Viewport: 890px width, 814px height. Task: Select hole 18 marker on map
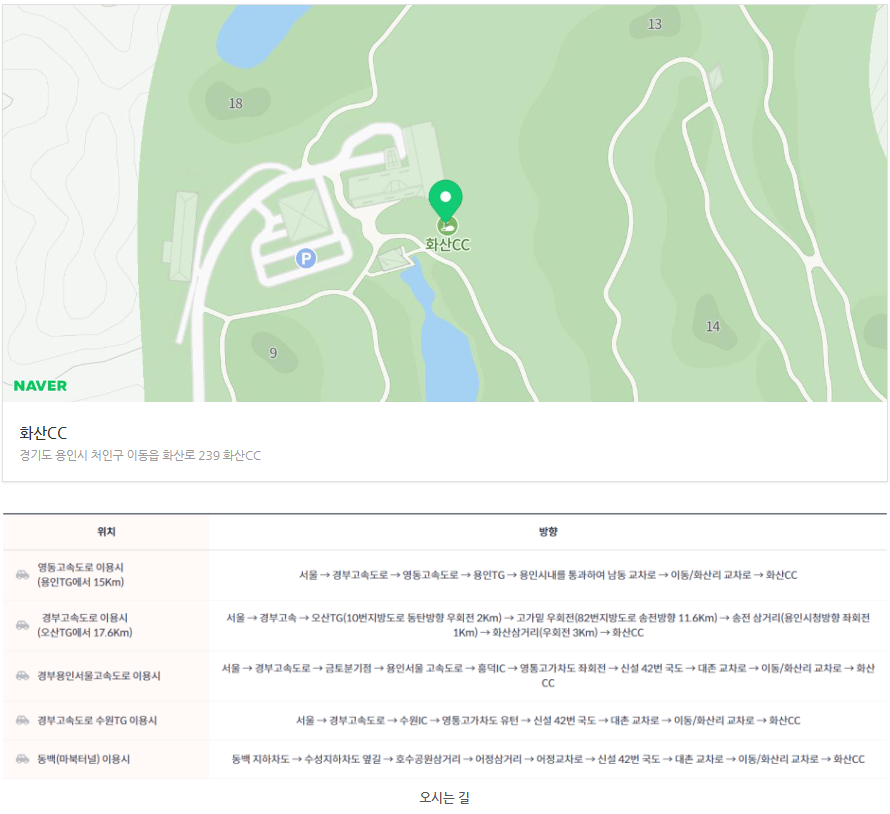235,103
